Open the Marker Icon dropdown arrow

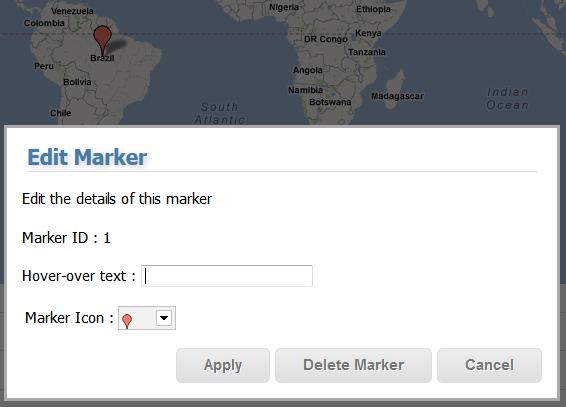coord(164,318)
